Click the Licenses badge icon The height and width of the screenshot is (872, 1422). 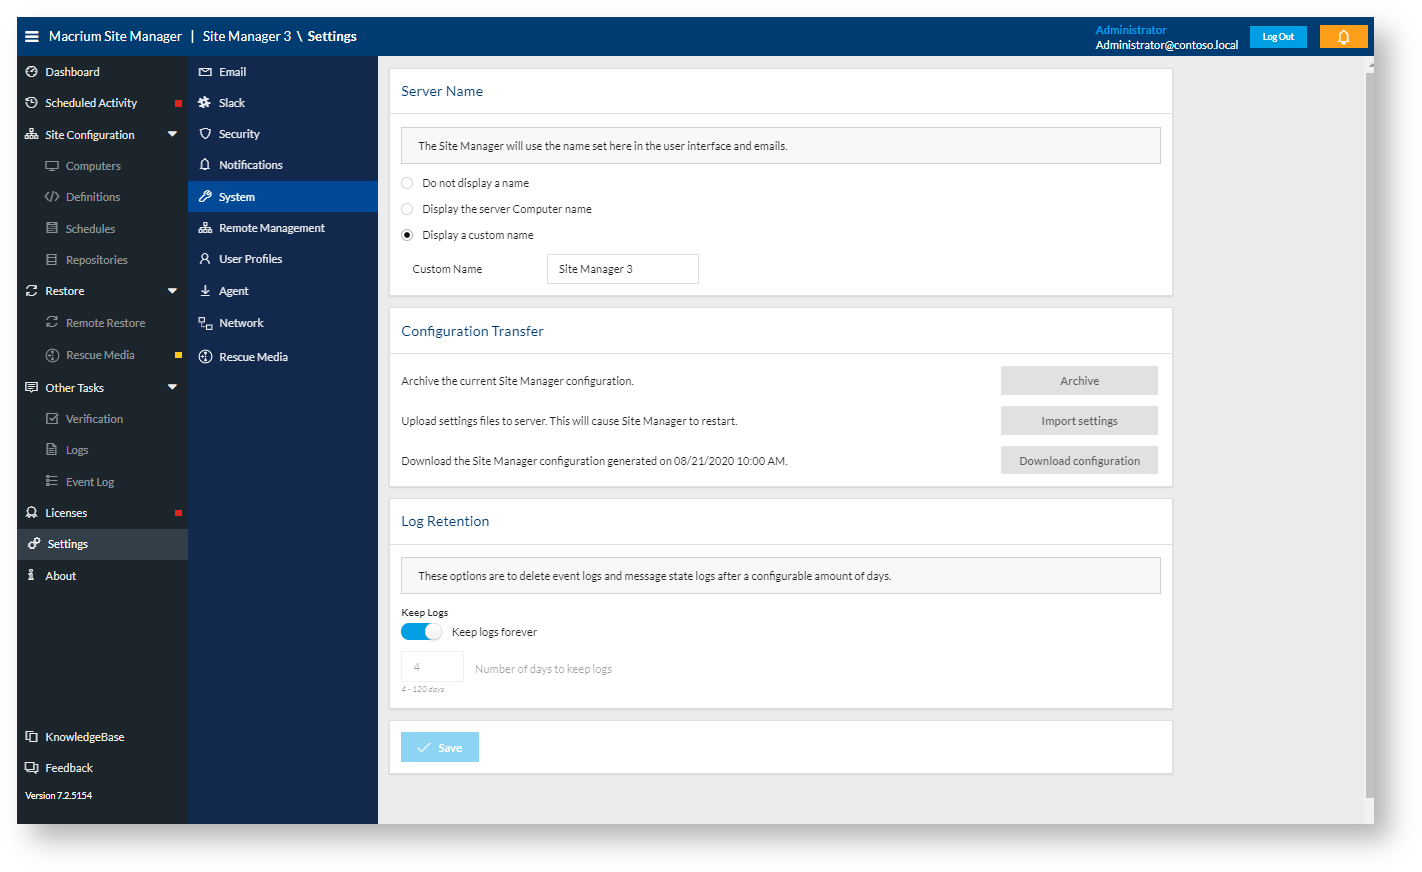(32, 513)
